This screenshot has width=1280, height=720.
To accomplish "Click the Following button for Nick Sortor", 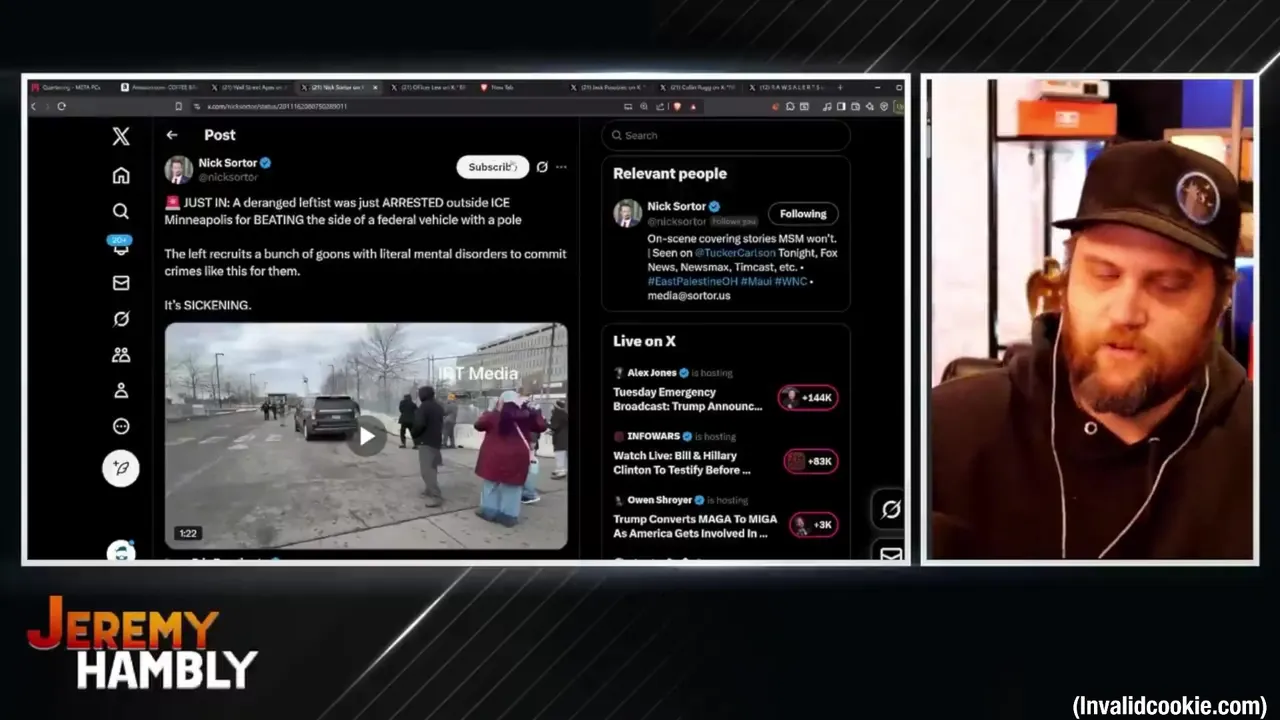I will coord(803,213).
